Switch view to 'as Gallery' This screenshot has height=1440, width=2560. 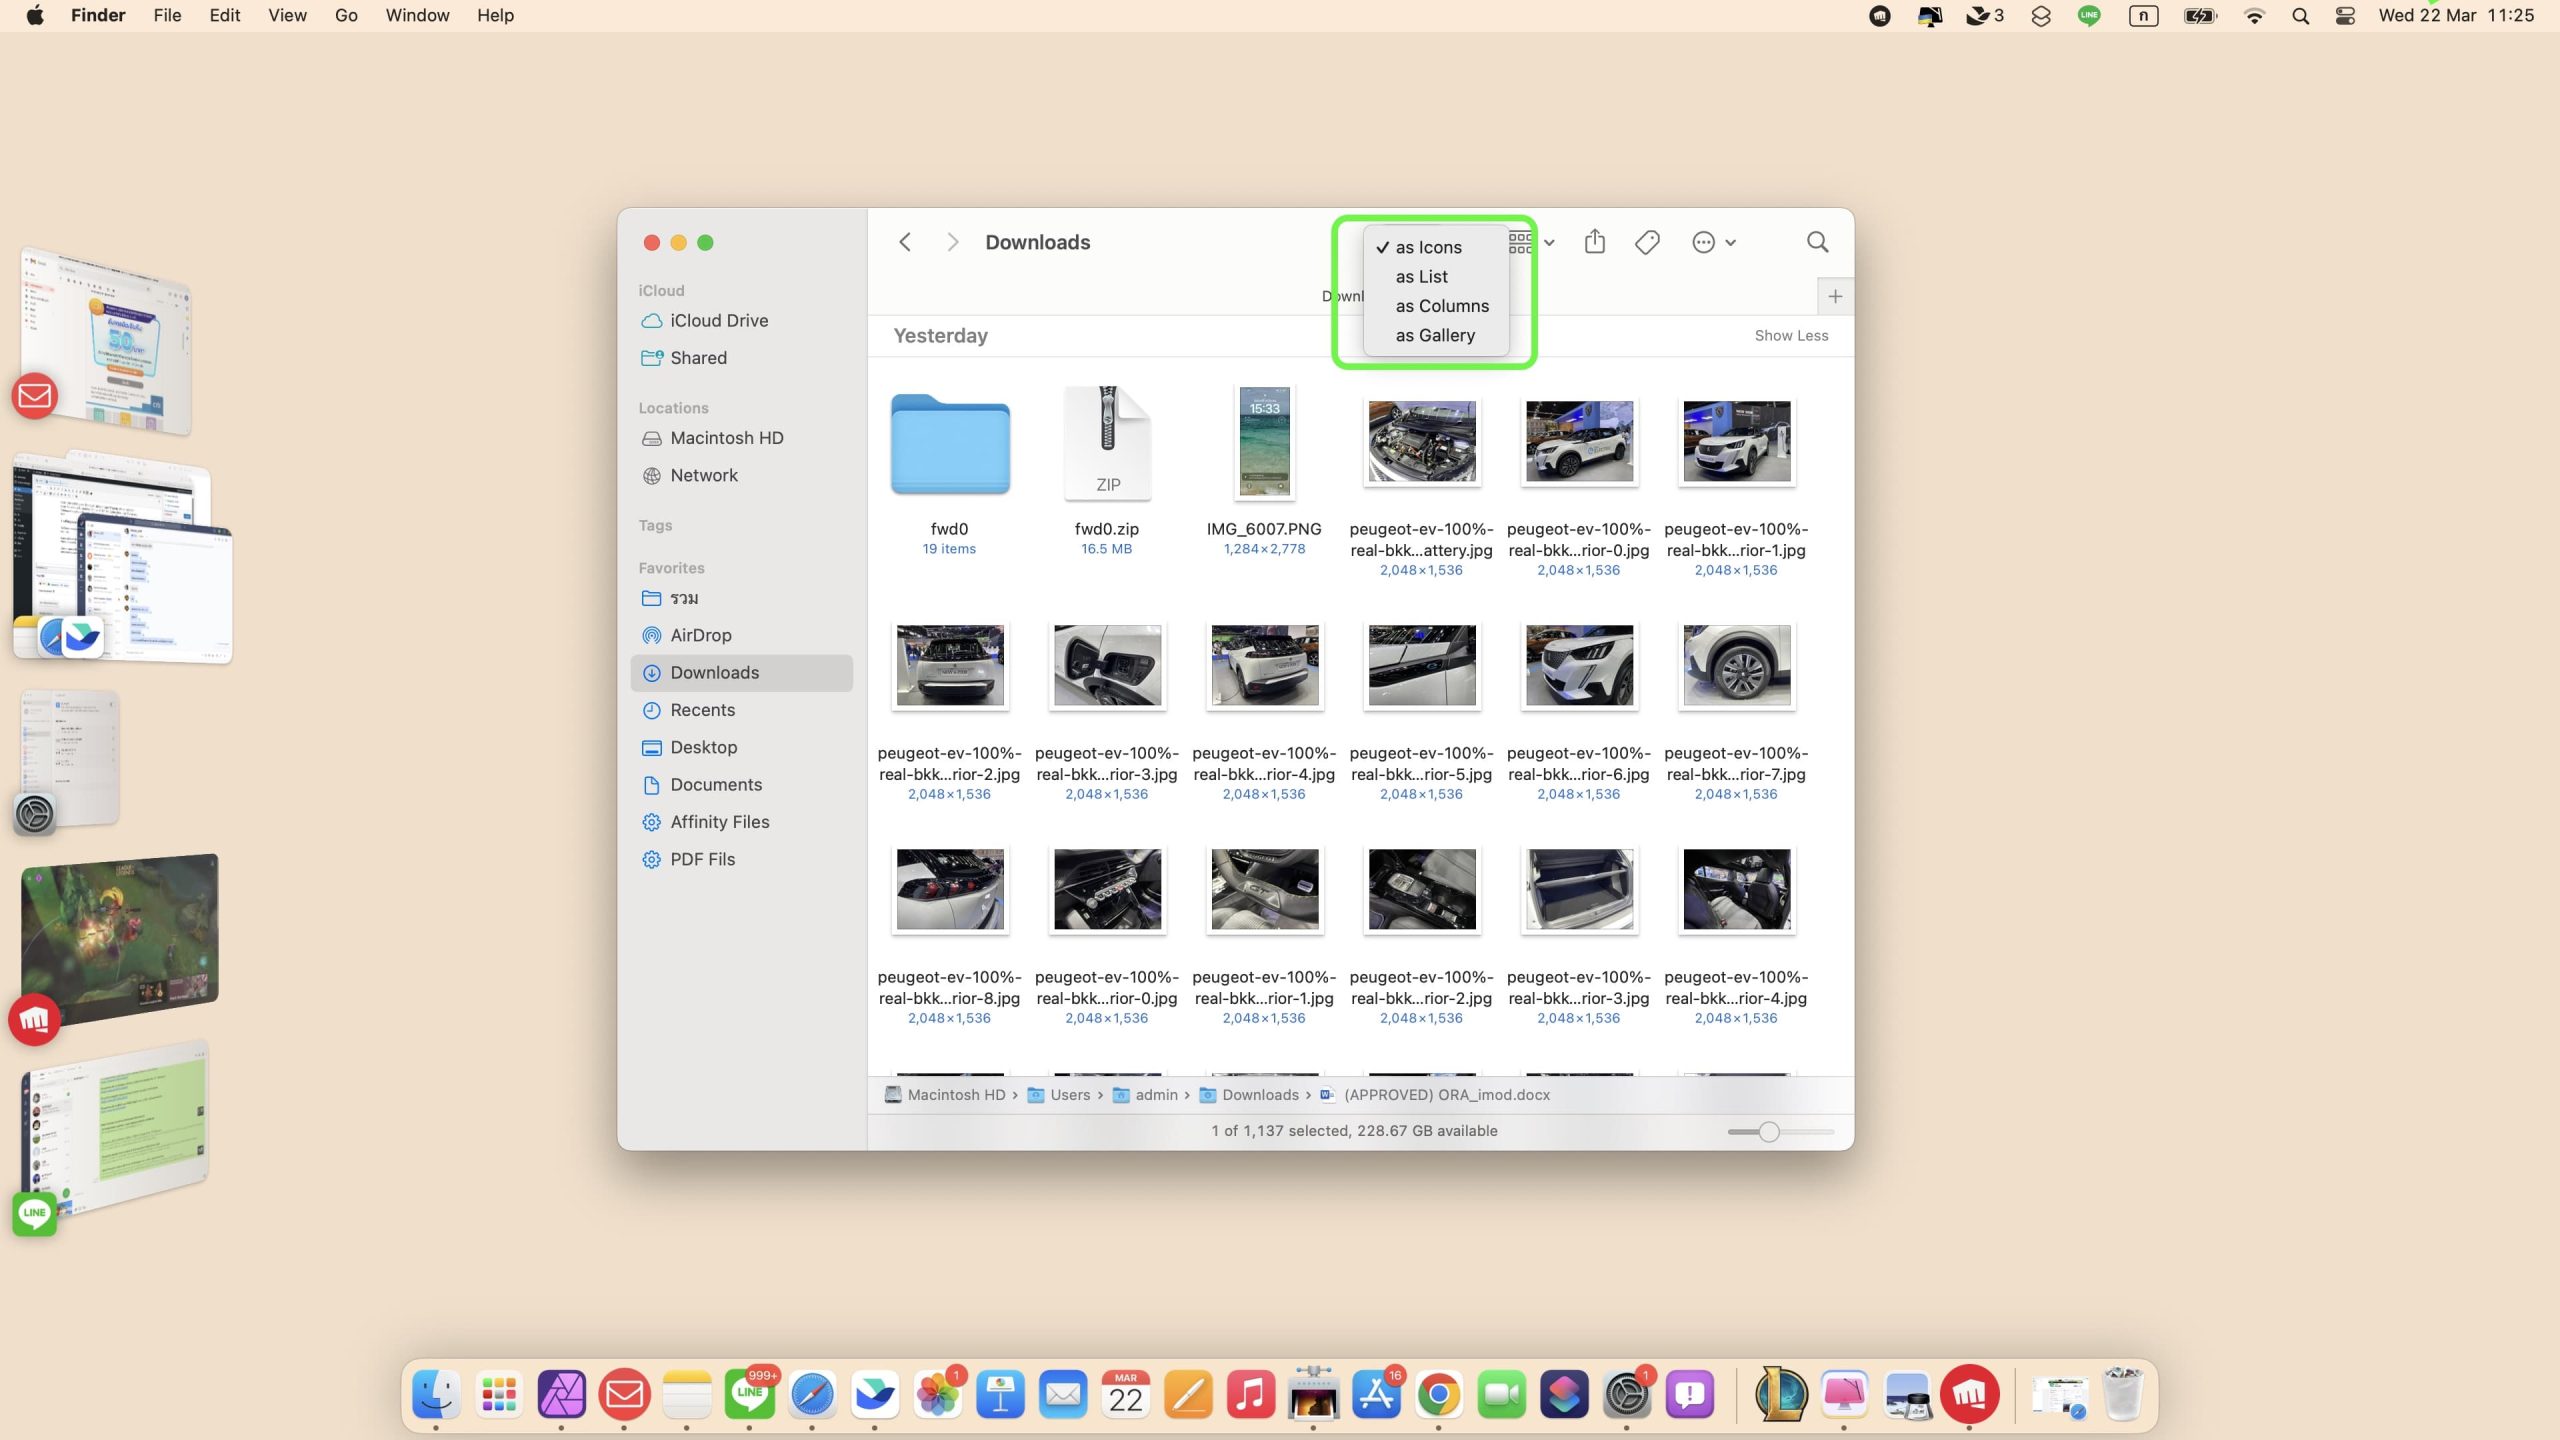(1434, 335)
